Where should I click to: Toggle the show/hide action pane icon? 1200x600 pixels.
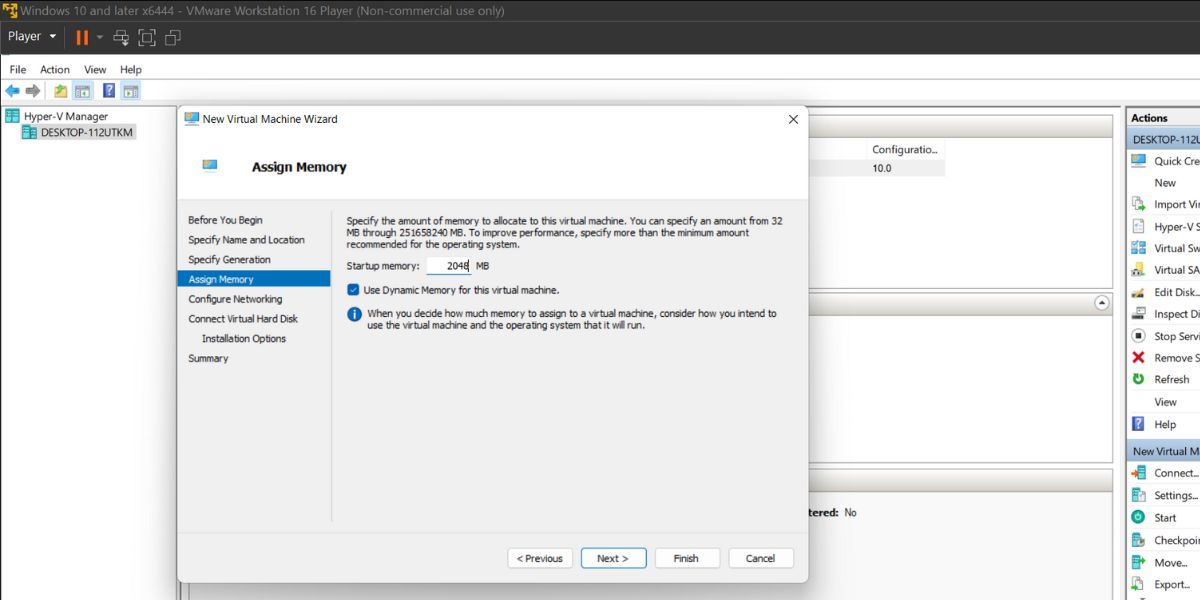click(x=131, y=91)
